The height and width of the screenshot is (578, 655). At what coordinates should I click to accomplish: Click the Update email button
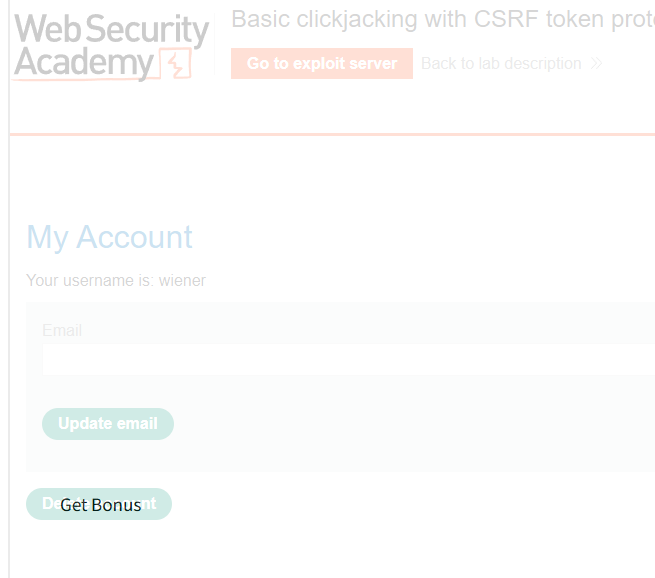pyautogui.click(x=108, y=423)
